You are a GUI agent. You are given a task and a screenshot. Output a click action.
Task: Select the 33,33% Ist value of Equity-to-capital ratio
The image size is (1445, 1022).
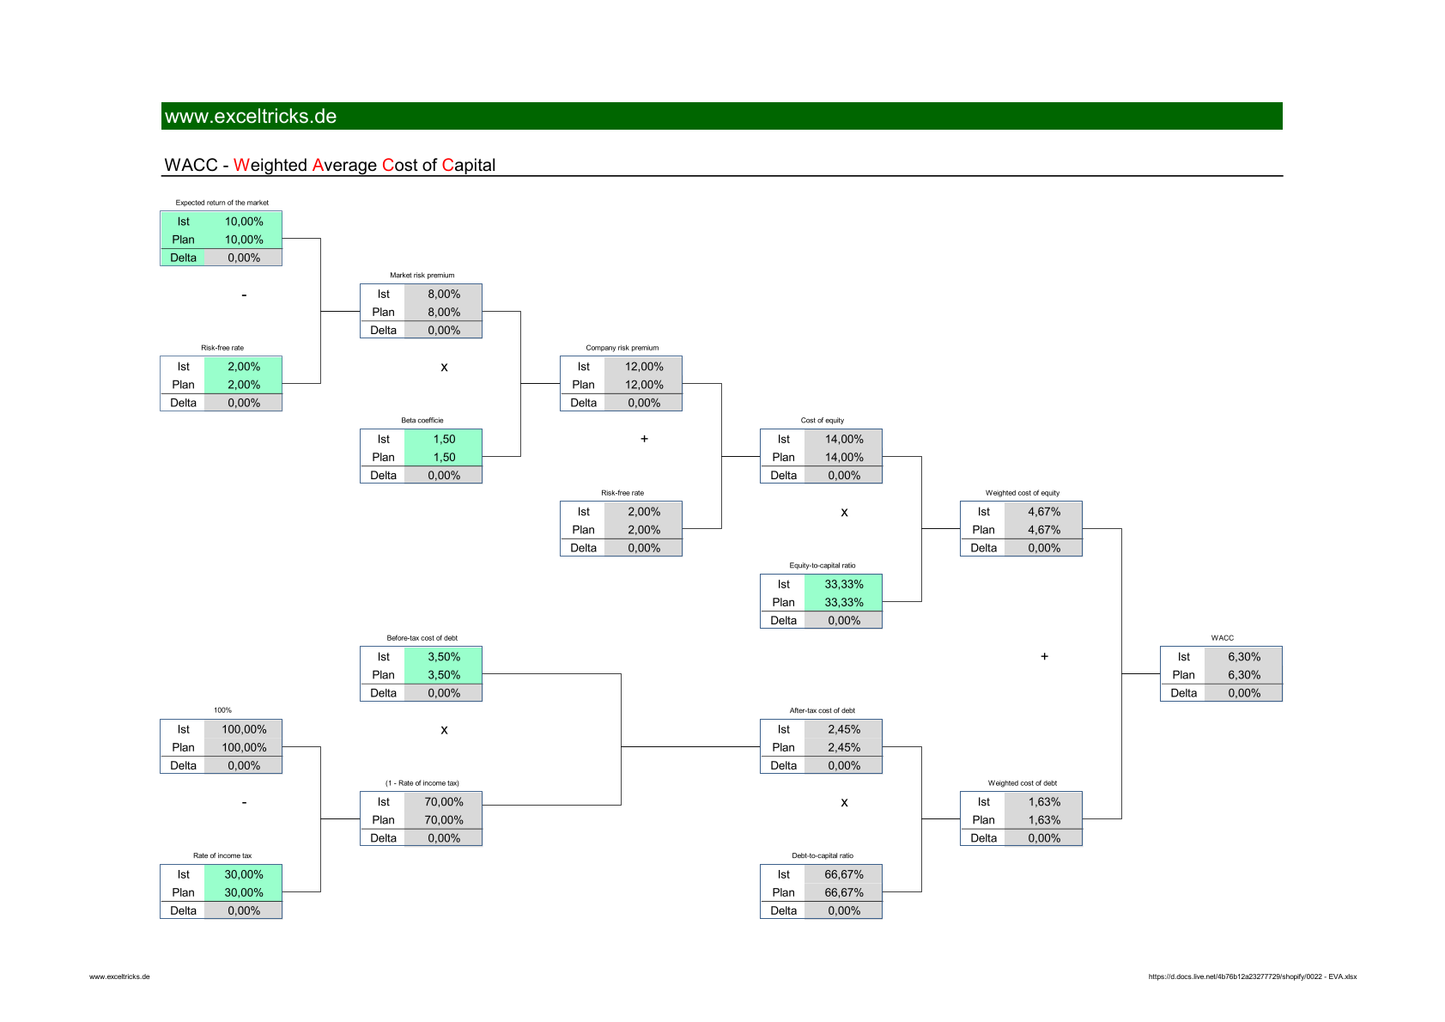[843, 584]
